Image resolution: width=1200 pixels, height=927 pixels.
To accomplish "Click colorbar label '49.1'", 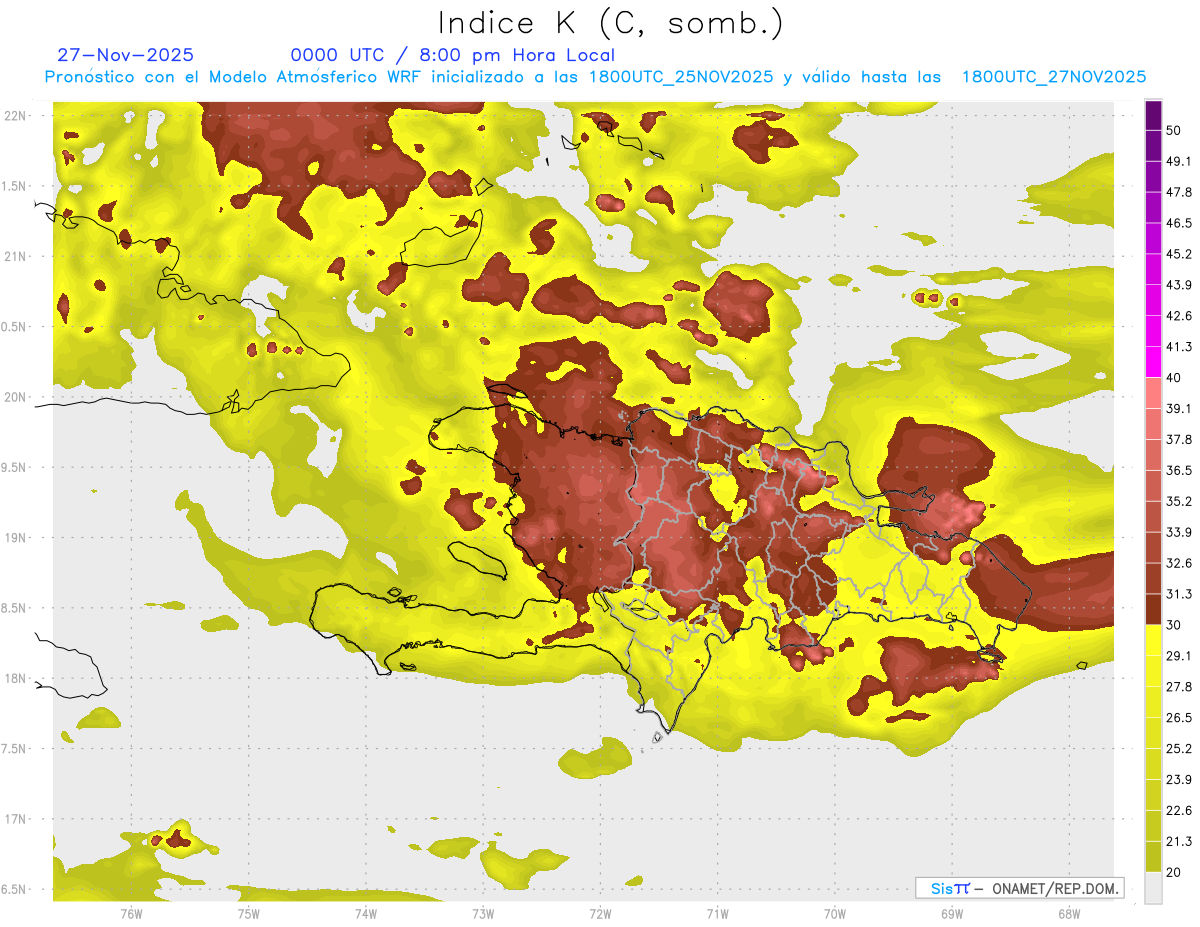I will click(1179, 161).
